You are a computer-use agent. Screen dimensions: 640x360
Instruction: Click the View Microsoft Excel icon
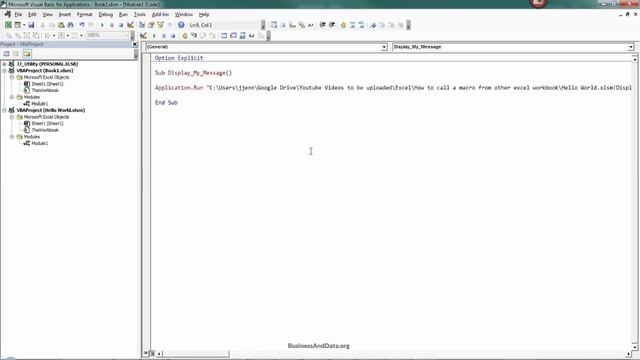point(8,25)
